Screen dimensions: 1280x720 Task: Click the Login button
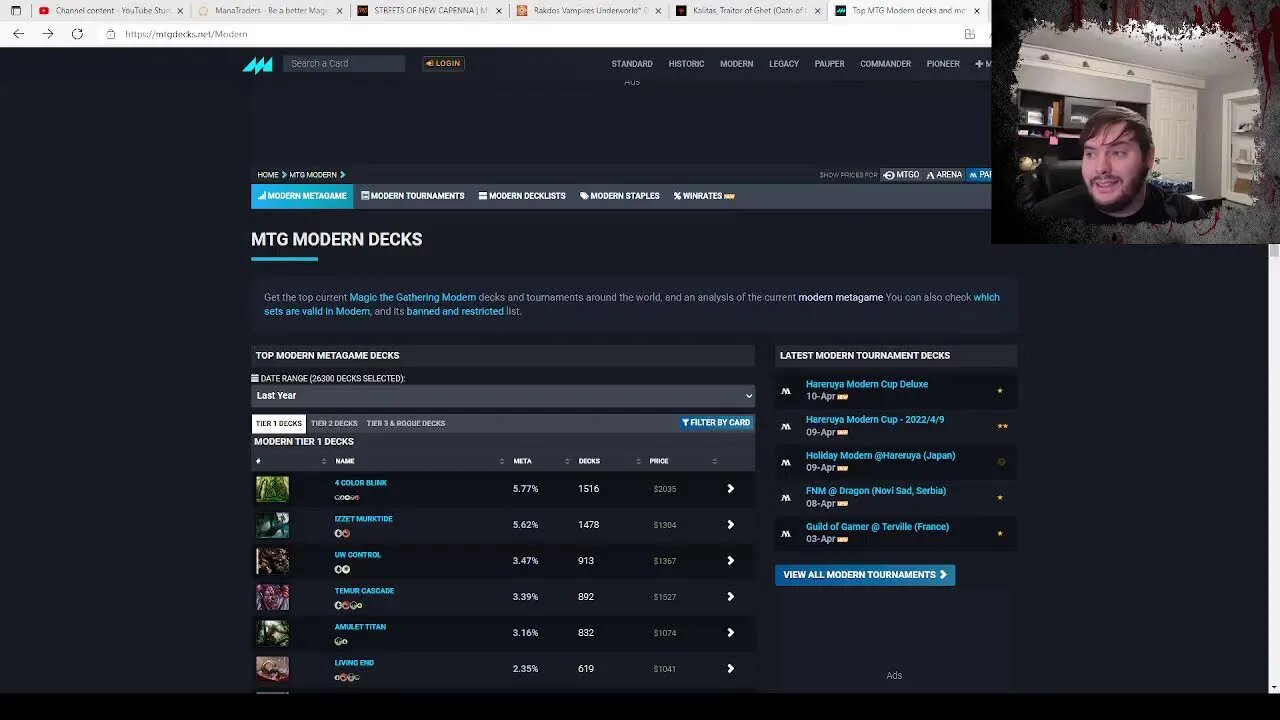443,63
